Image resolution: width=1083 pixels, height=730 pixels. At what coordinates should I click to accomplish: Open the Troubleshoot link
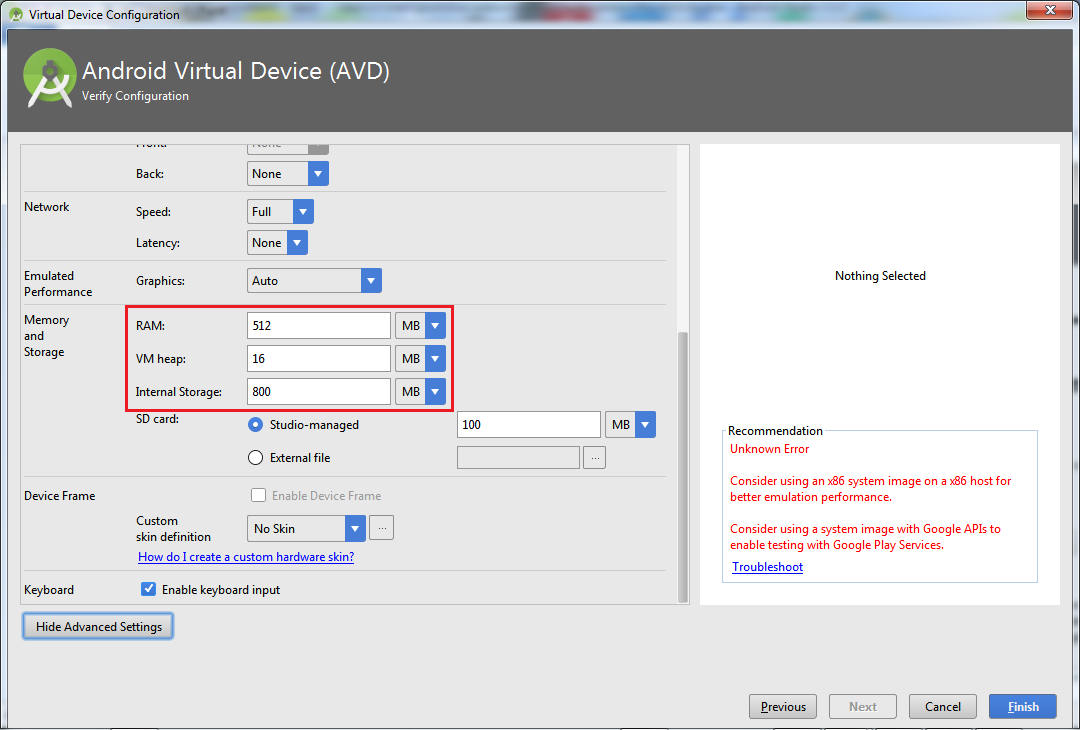[x=767, y=567]
